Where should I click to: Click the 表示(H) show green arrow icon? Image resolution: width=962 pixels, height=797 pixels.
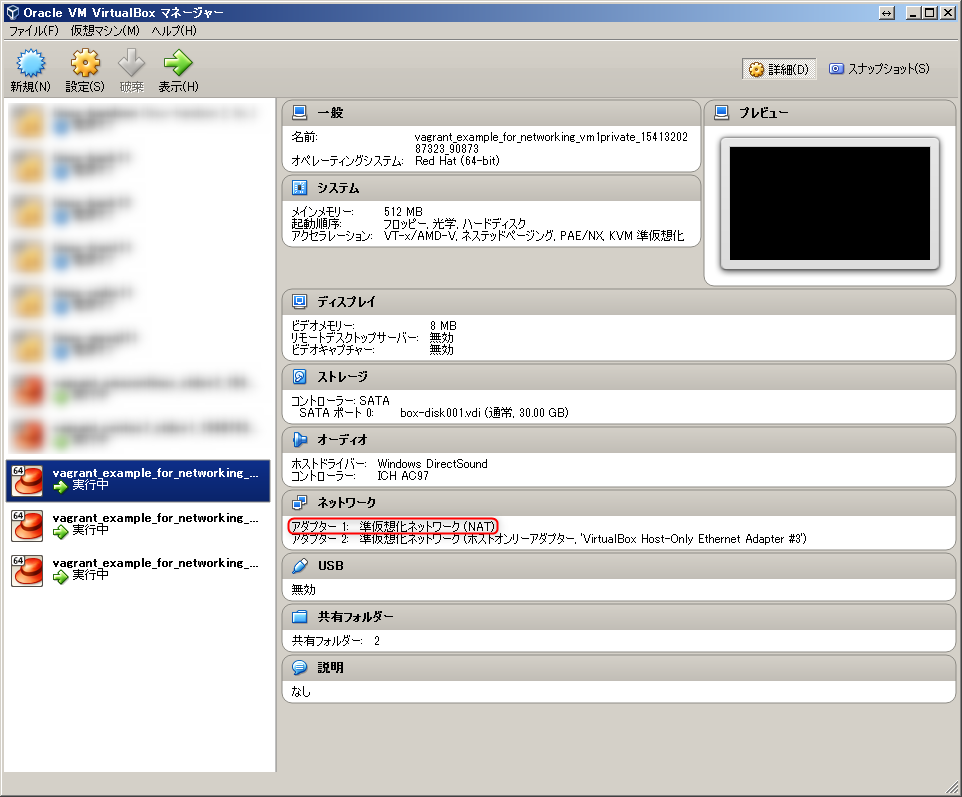[x=178, y=63]
